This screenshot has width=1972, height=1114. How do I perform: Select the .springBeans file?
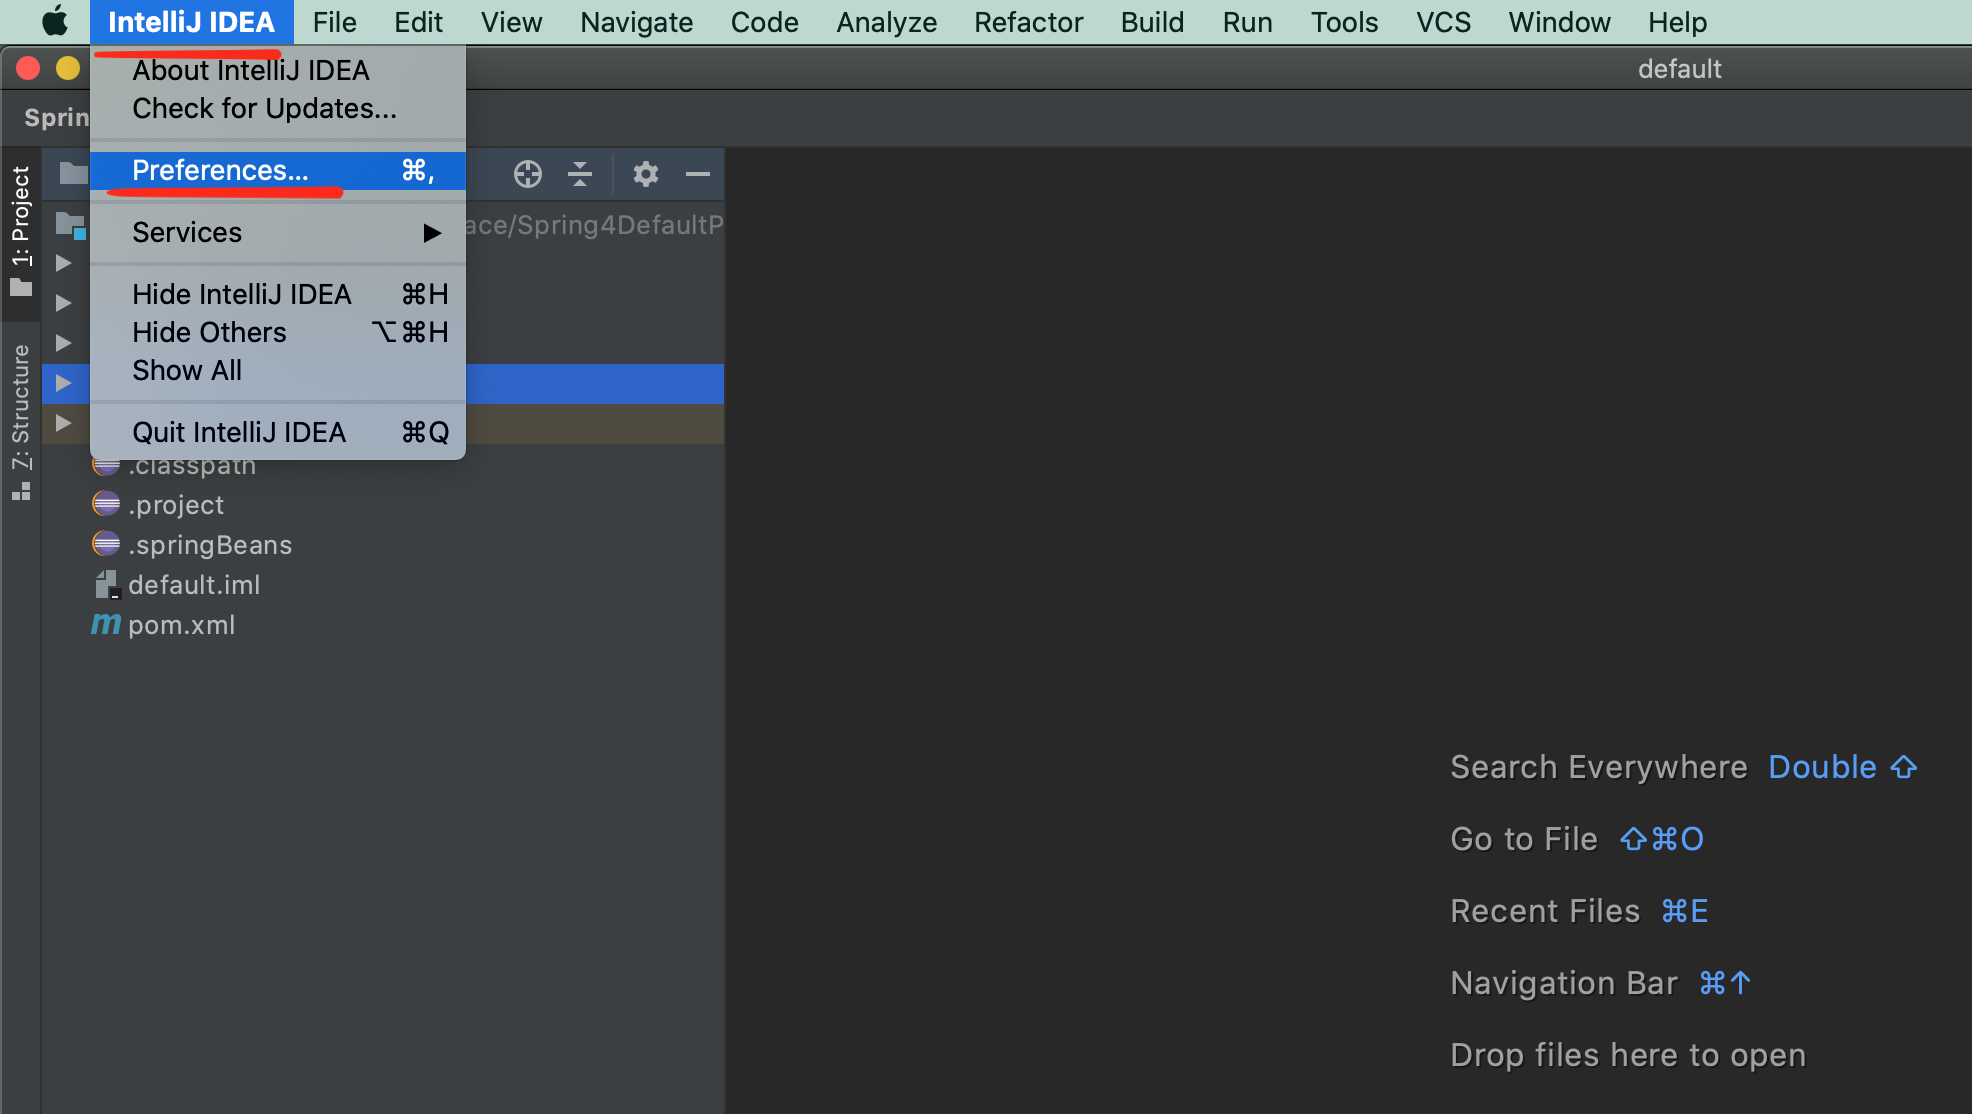[x=210, y=545]
